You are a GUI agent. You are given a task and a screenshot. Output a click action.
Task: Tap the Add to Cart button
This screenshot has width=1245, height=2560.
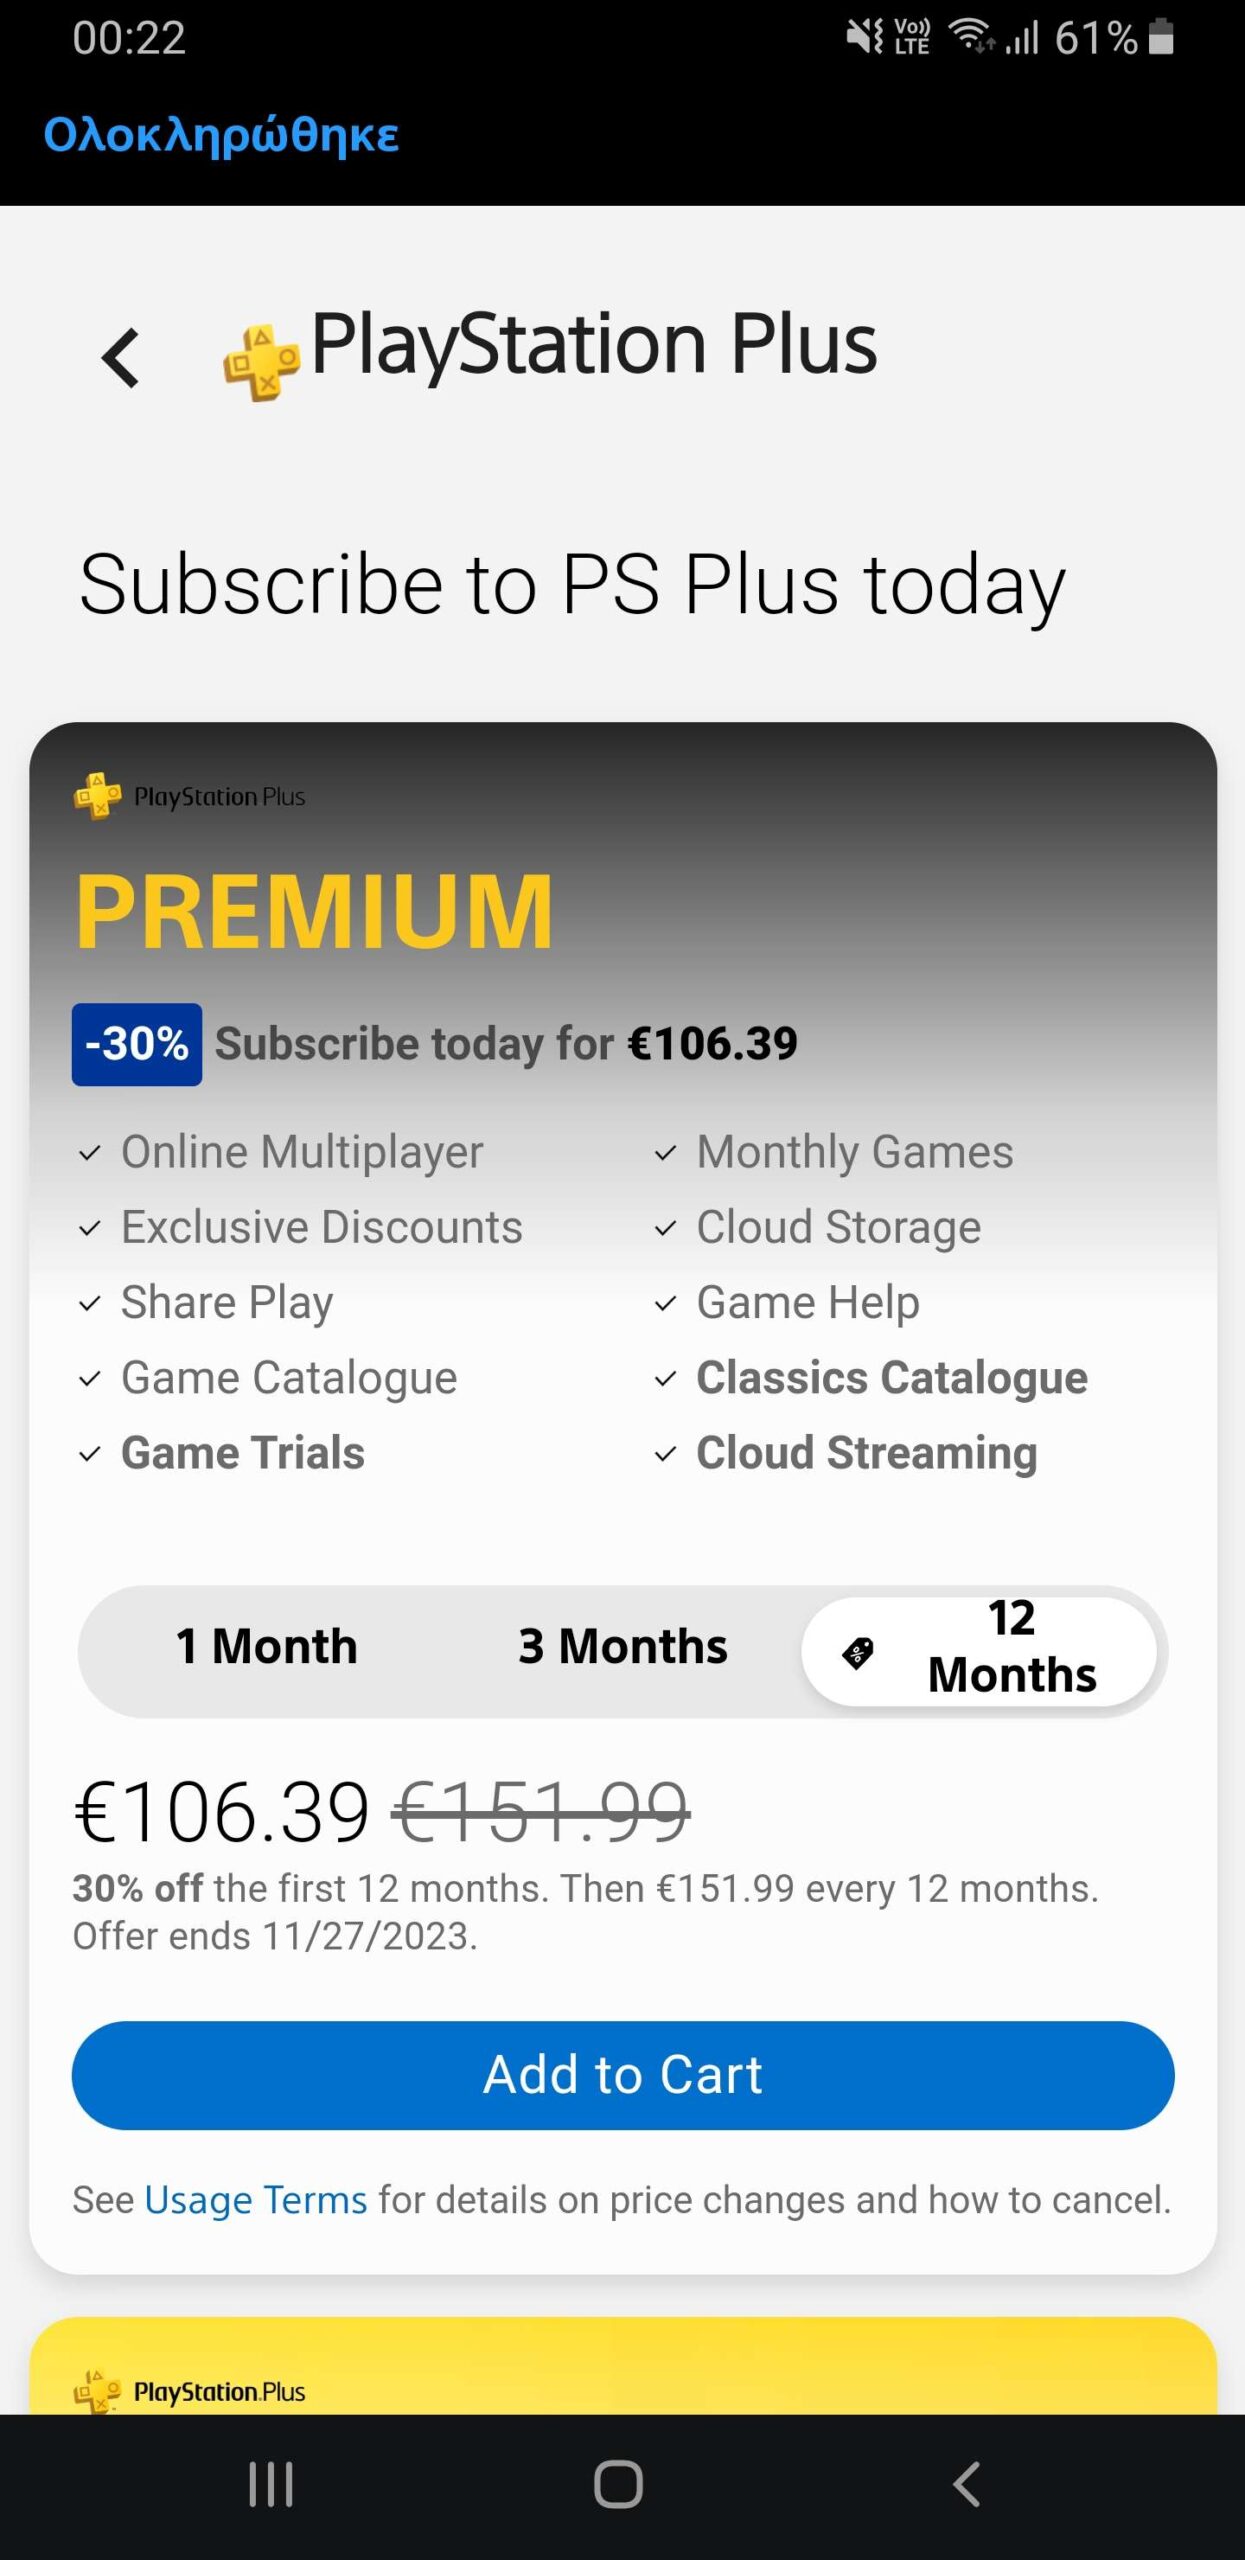[622, 2075]
